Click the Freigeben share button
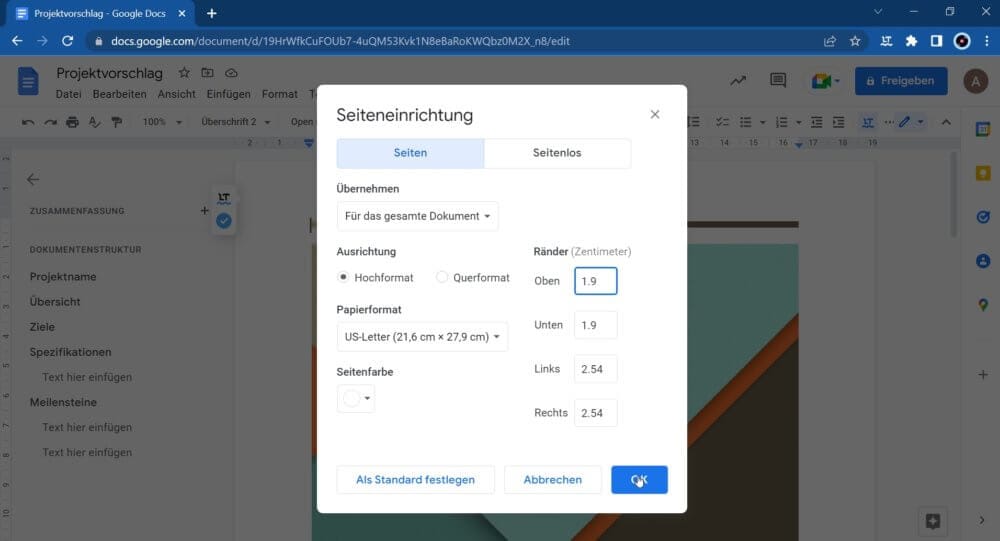 pos(901,81)
